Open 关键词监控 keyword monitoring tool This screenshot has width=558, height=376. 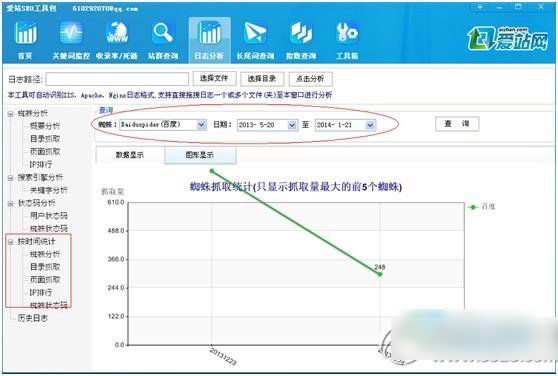tap(71, 40)
